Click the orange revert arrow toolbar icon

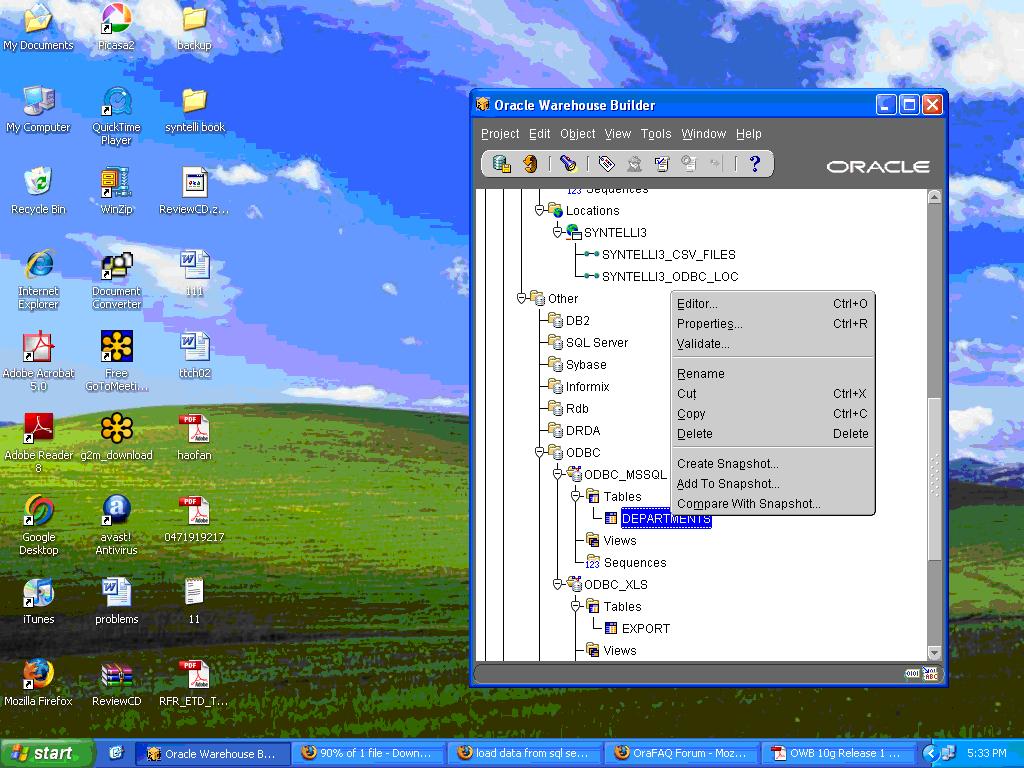click(x=530, y=164)
